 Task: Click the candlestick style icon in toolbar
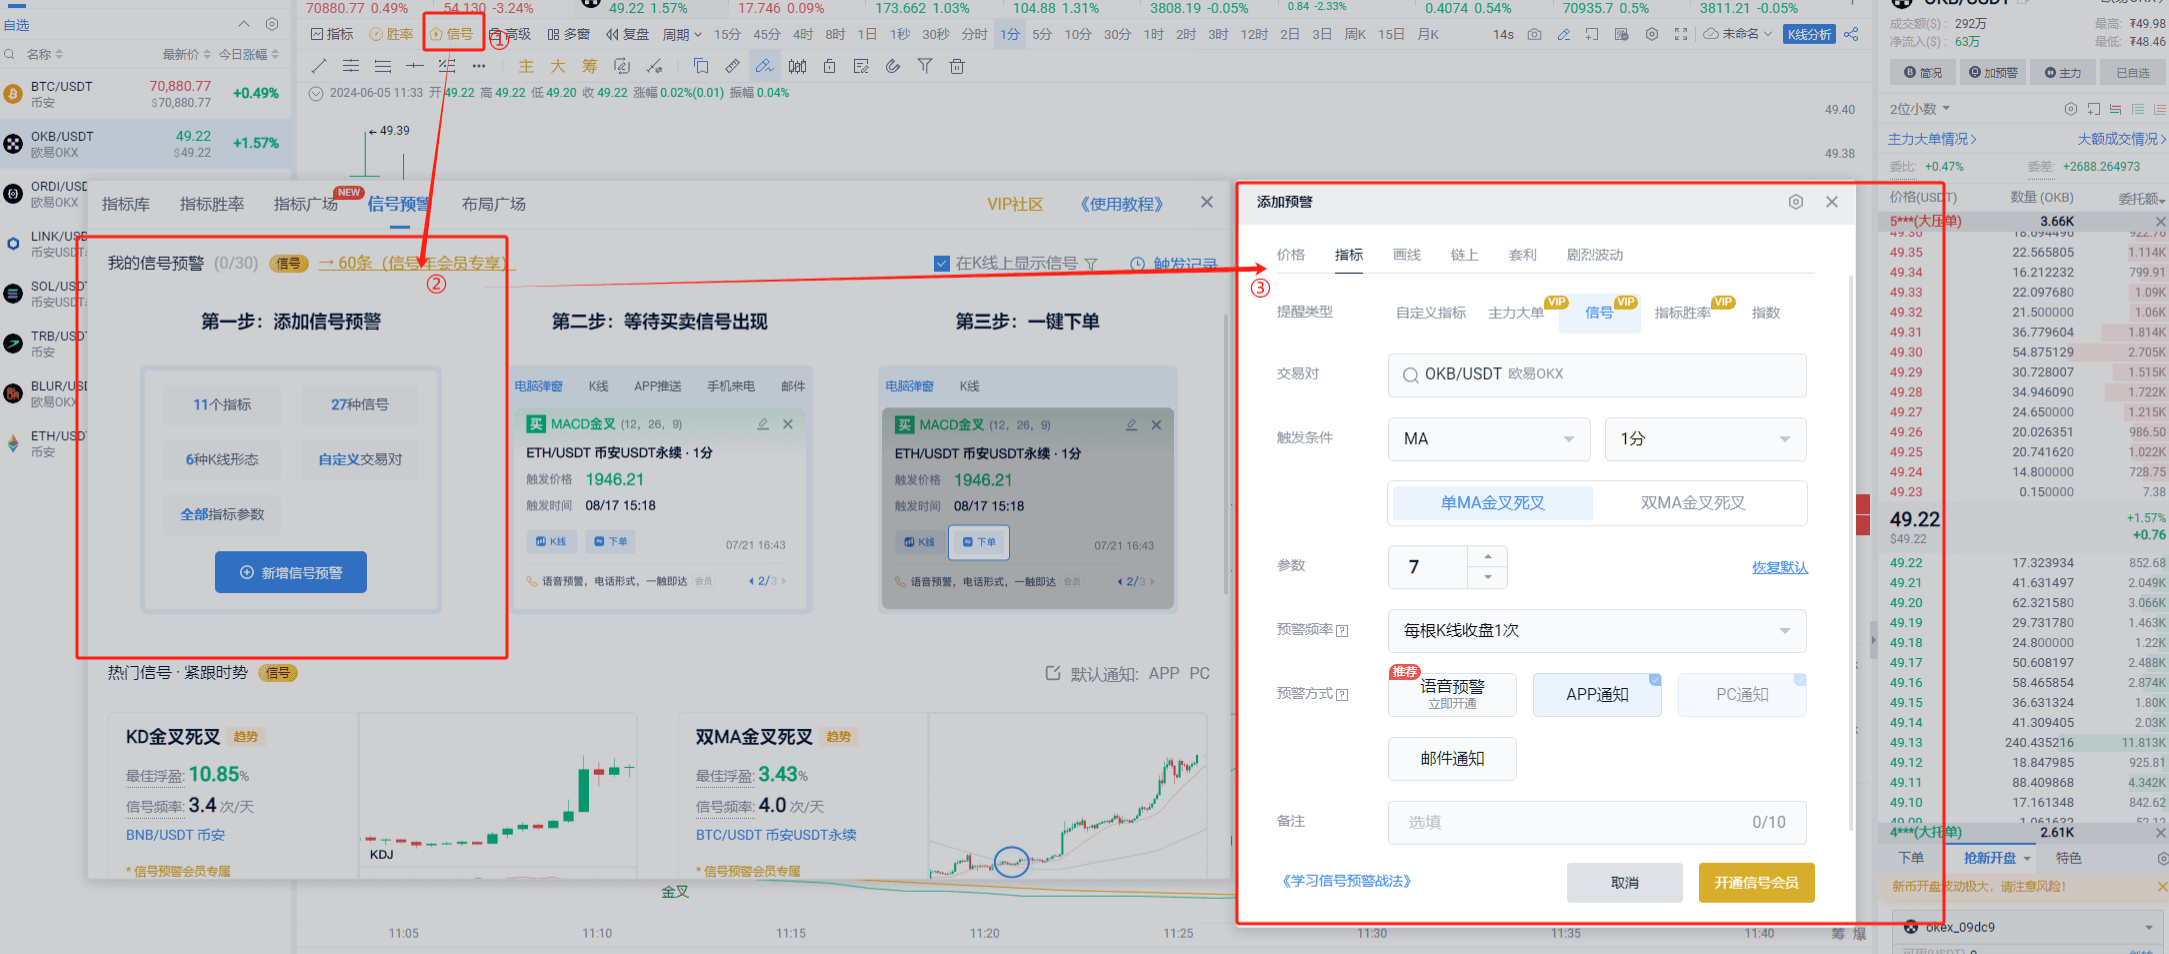[x=797, y=66]
